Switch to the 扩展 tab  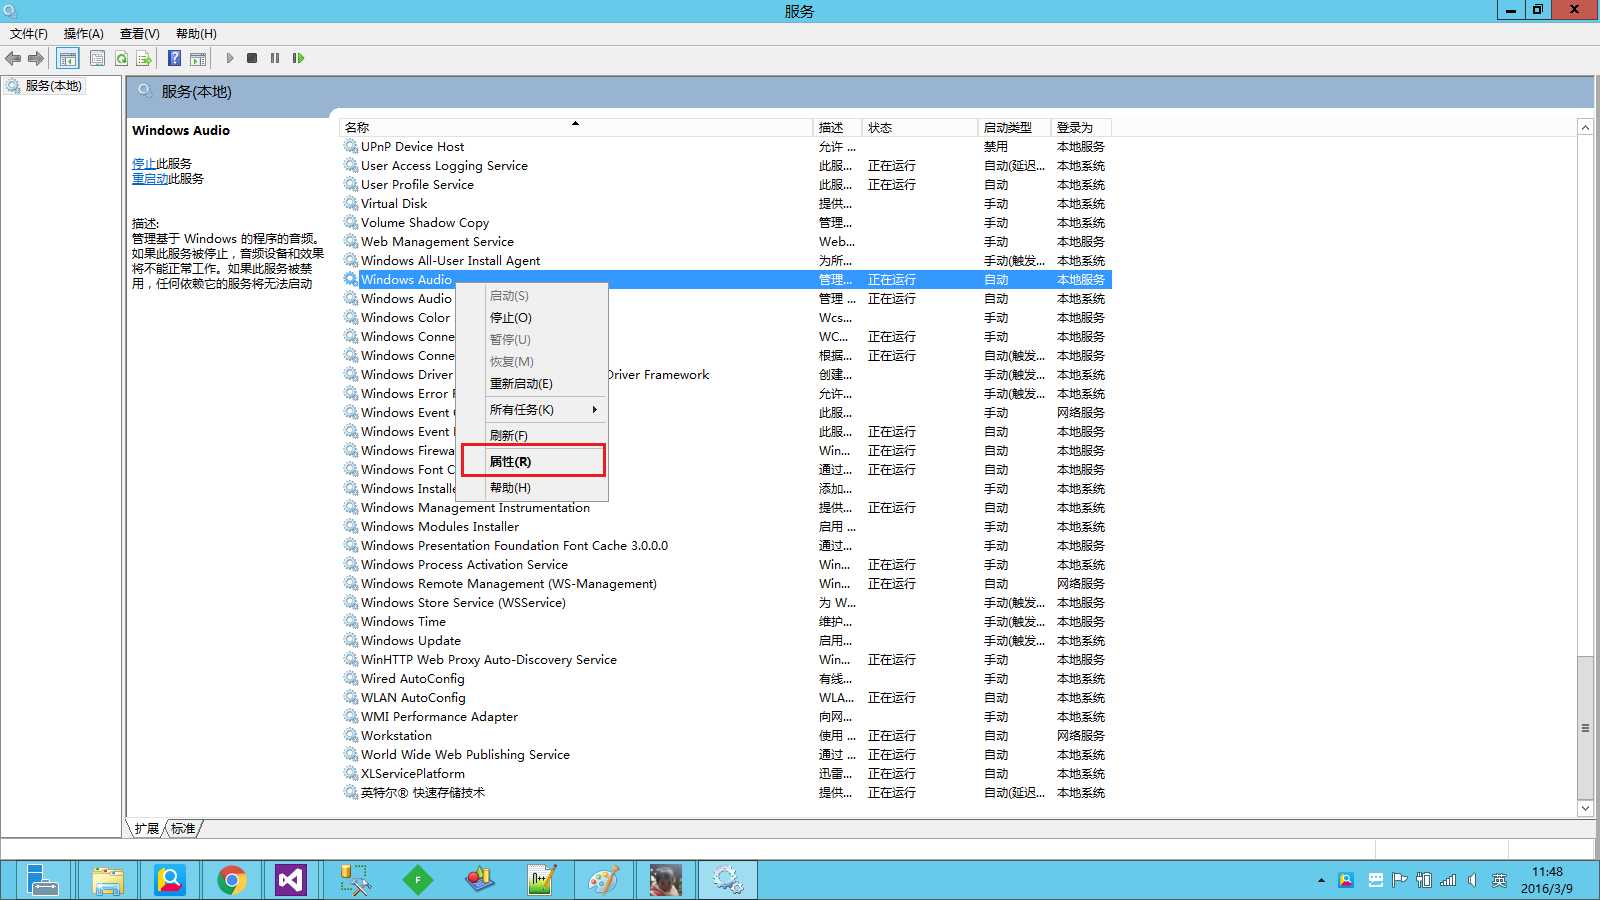(x=147, y=829)
